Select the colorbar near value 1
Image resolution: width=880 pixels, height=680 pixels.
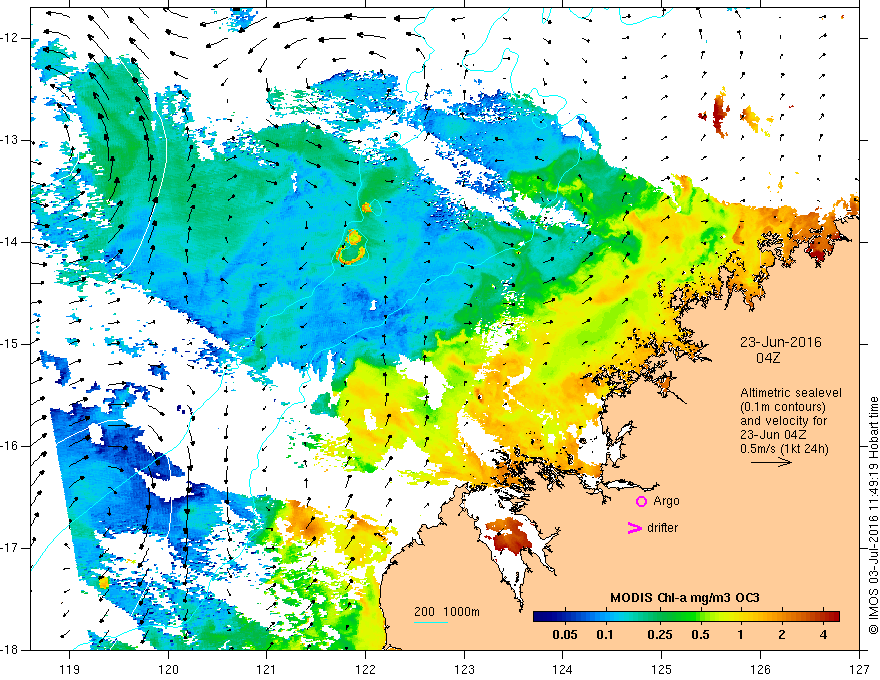(x=741, y=617)
